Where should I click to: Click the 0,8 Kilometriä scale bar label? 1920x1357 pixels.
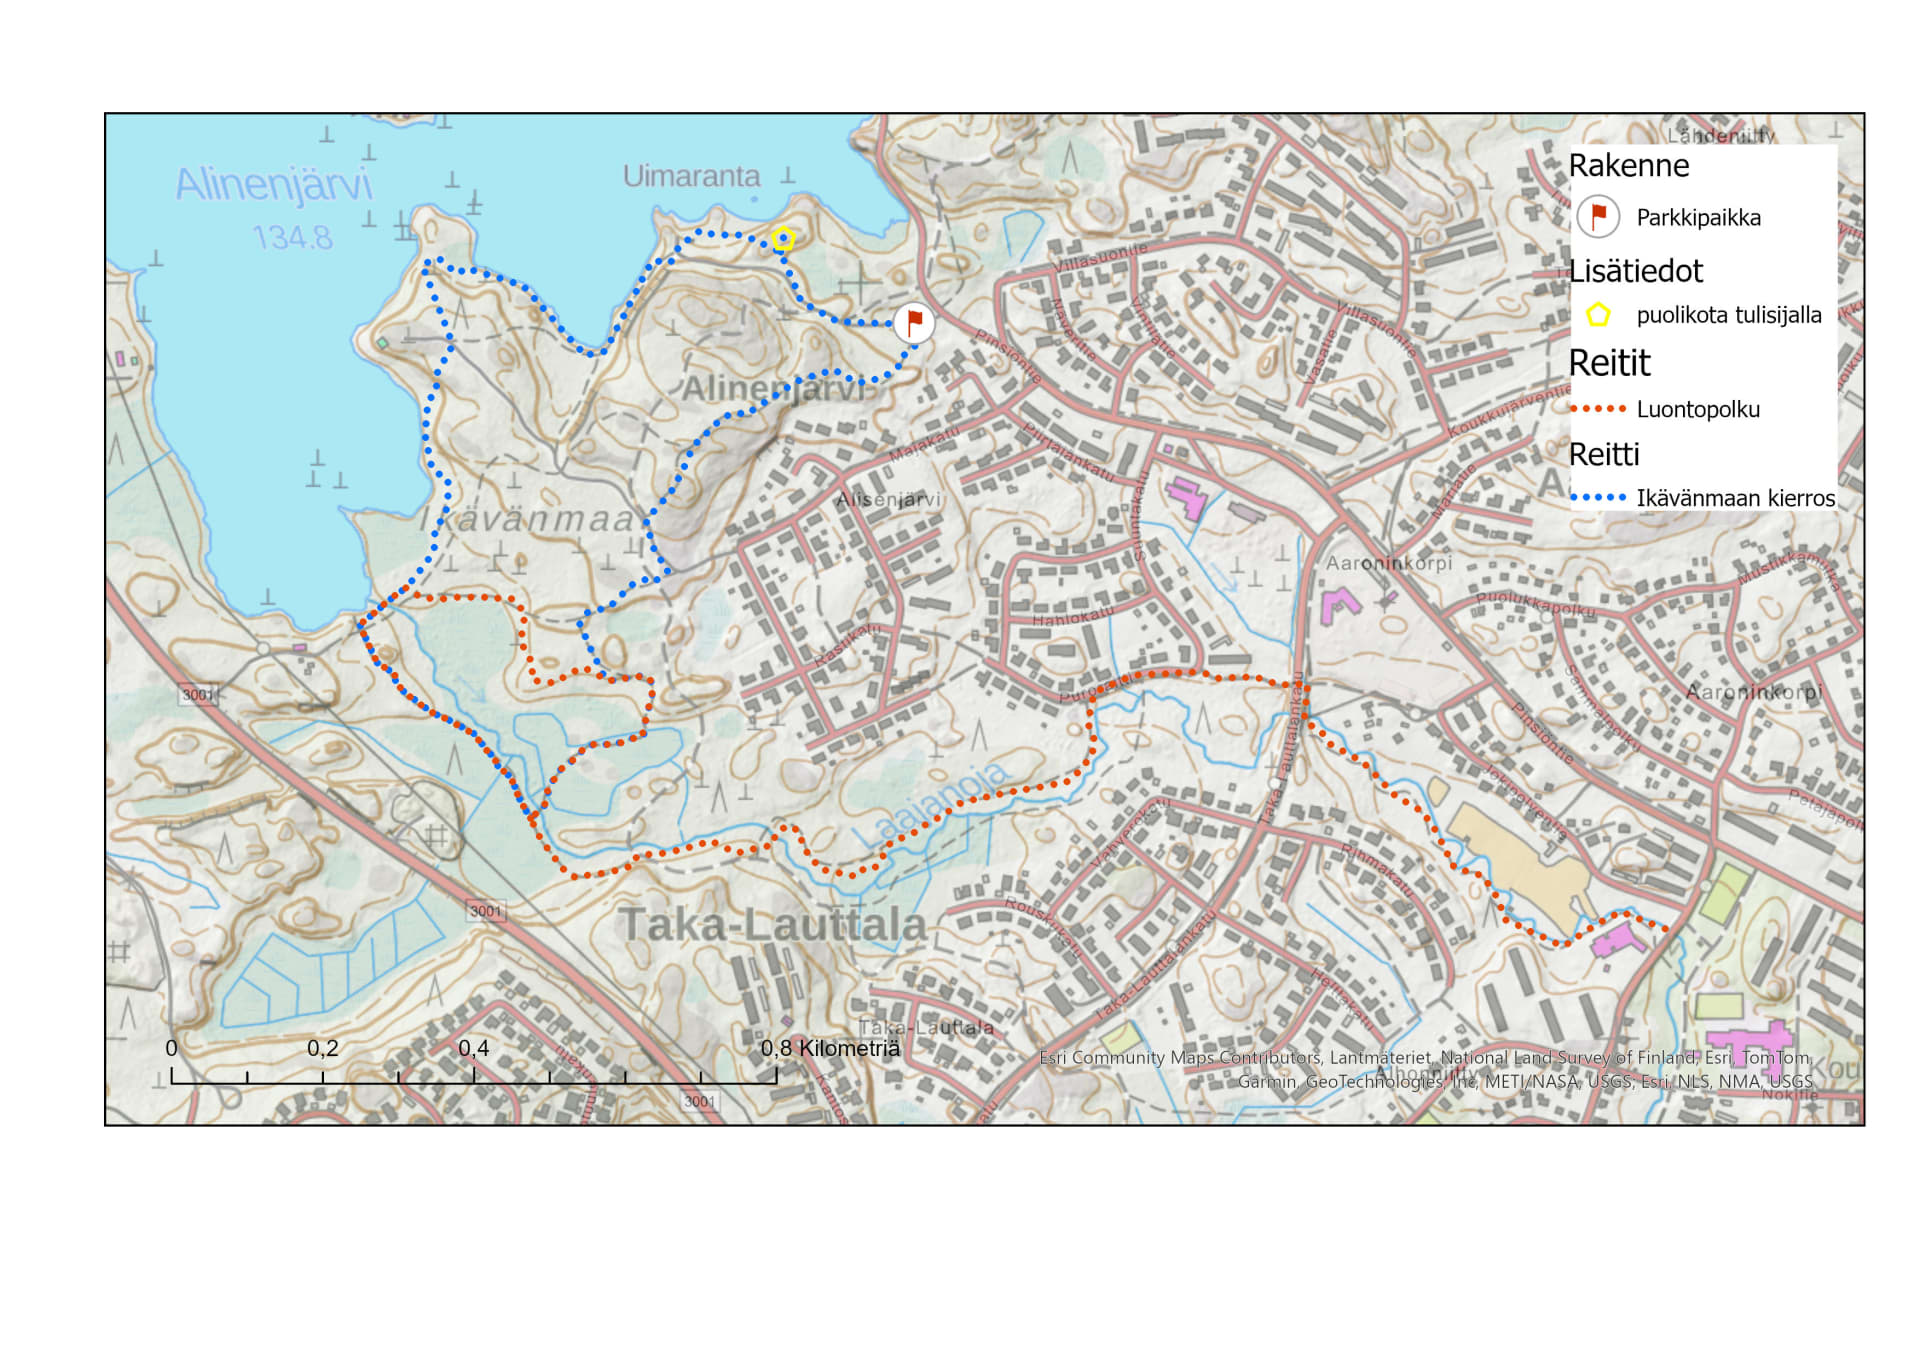click(x=830, y=1048)
